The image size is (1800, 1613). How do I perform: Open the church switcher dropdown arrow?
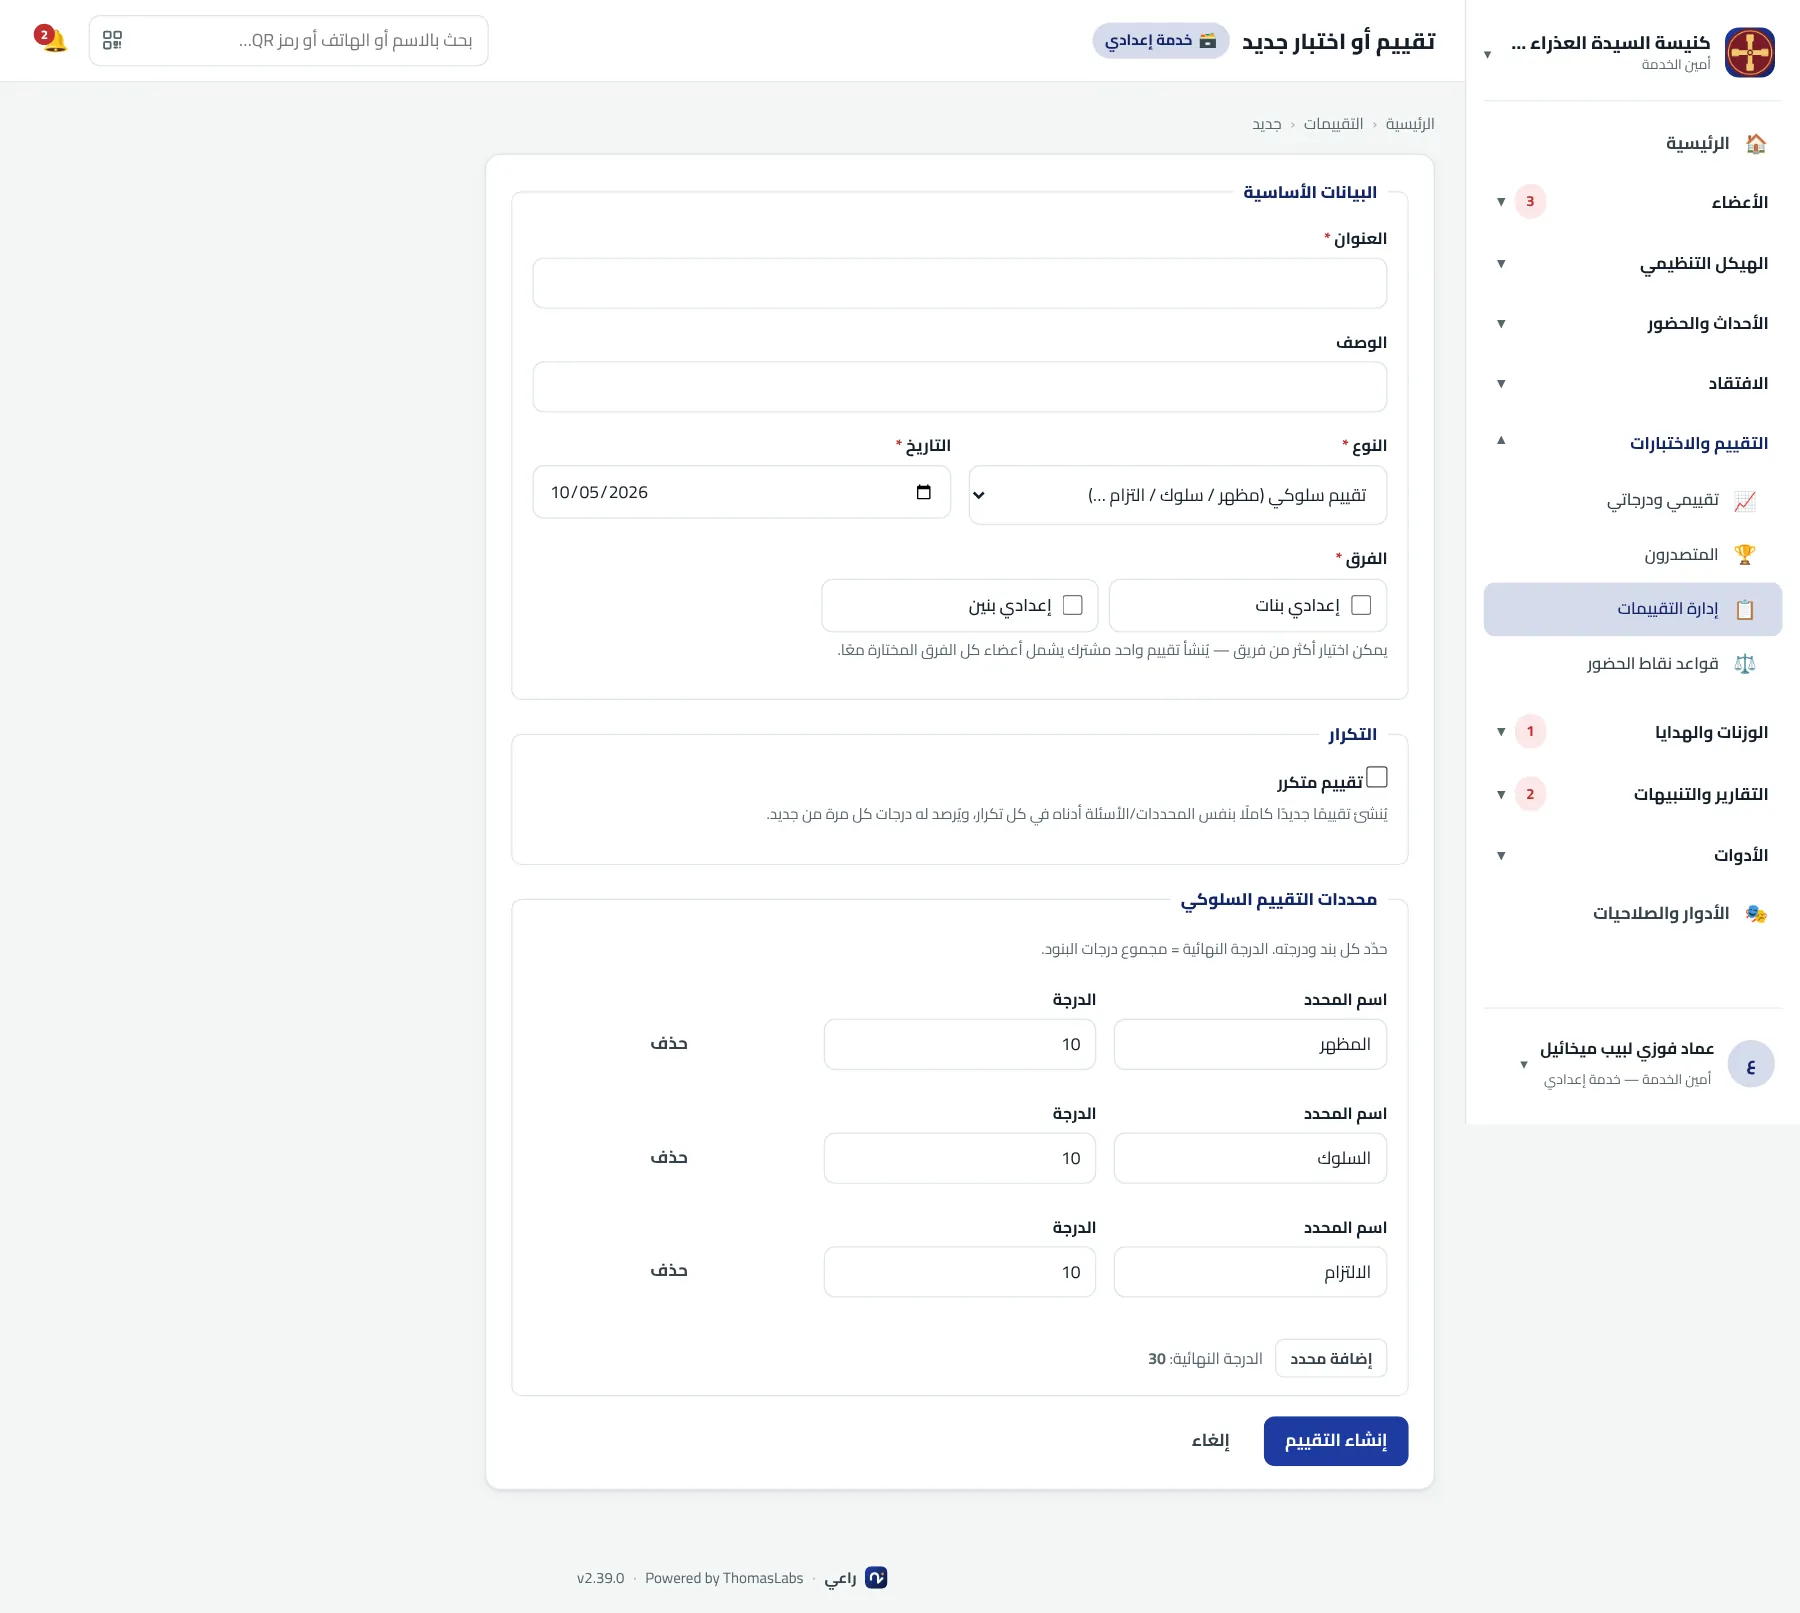[1488, 55]
